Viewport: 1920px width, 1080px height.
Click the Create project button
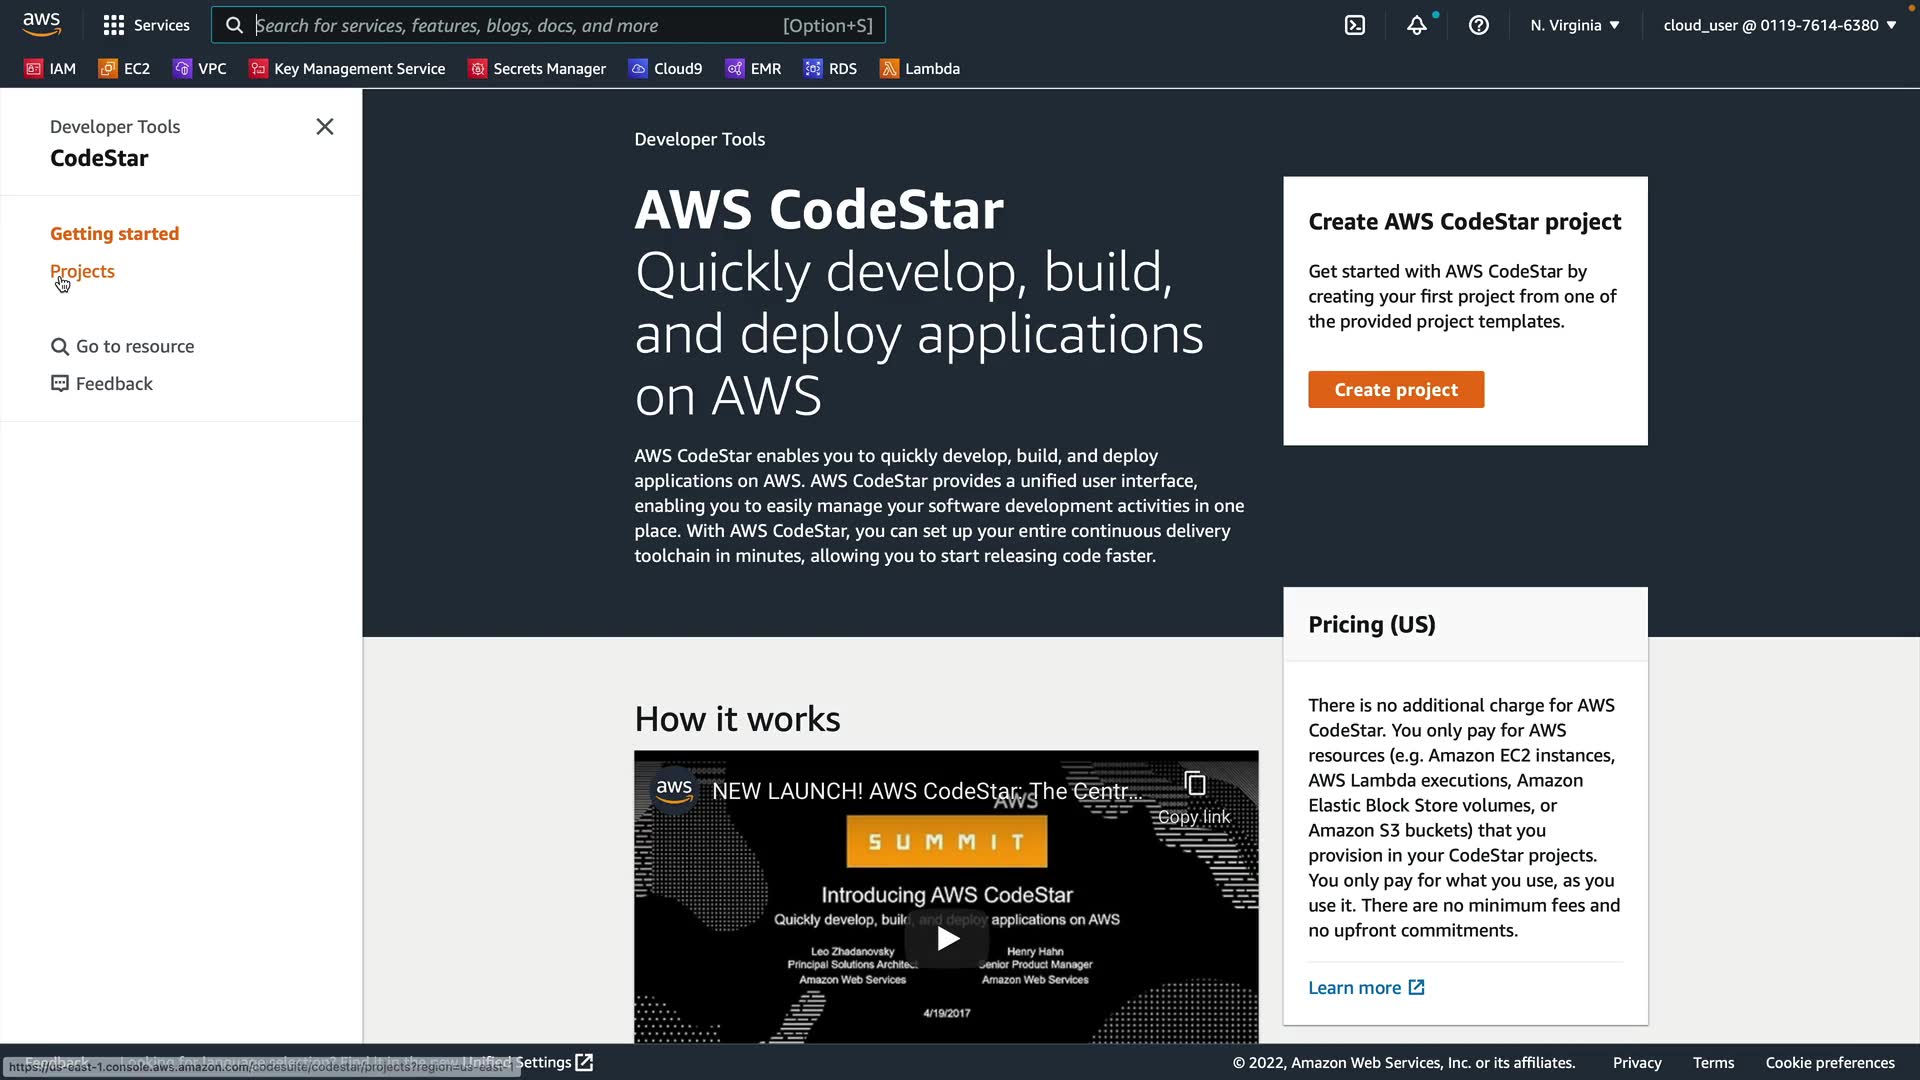coord(1395,390)
